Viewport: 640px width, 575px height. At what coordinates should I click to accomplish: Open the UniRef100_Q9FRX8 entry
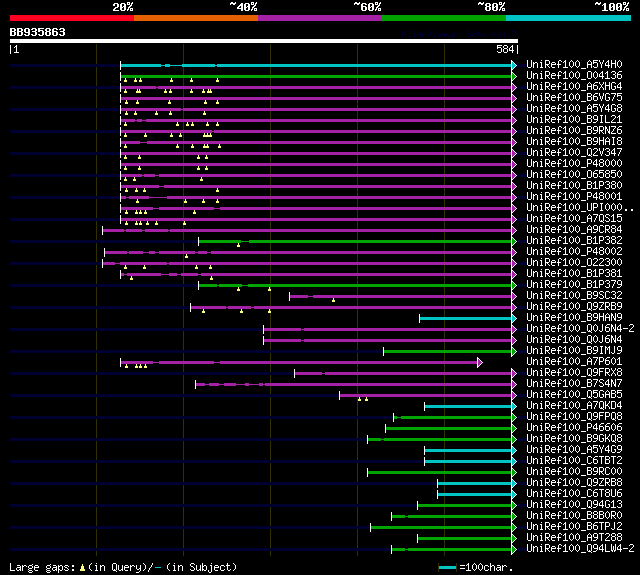click(574, 373)
